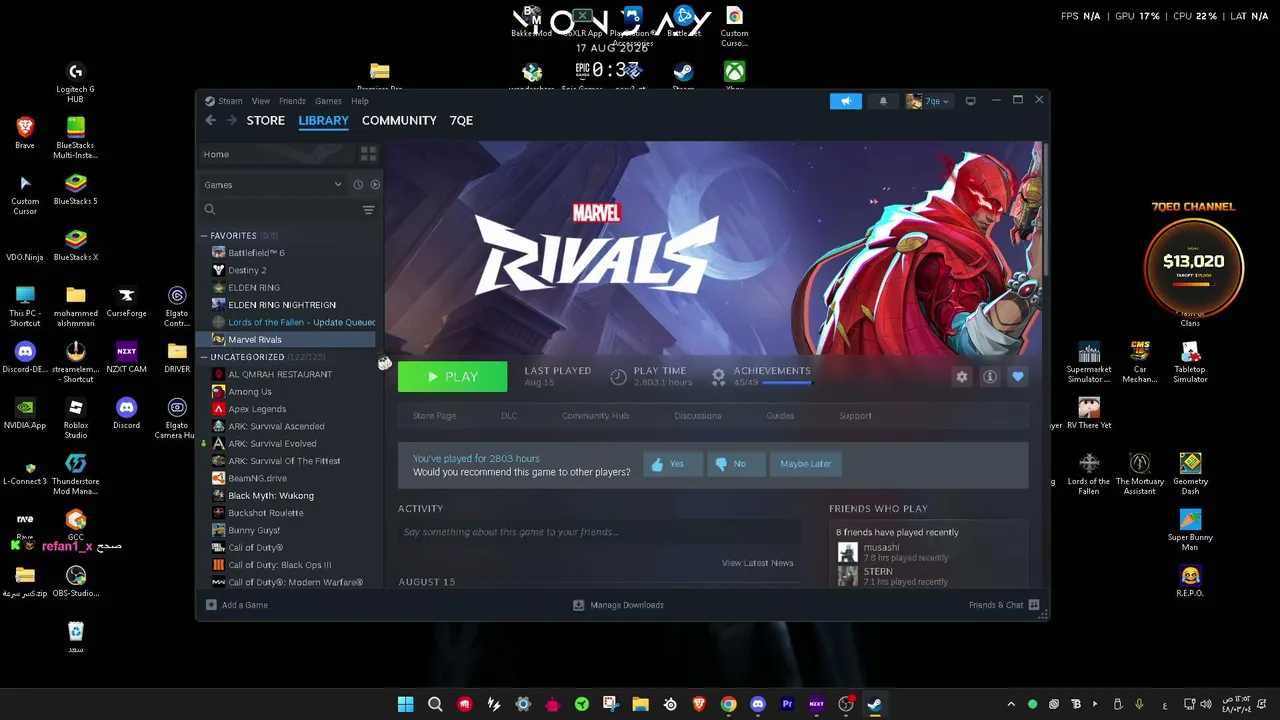Filter library to ready-to-play games
The image size is (1280, 720).
pyautogui.click(x=375, y=185)
